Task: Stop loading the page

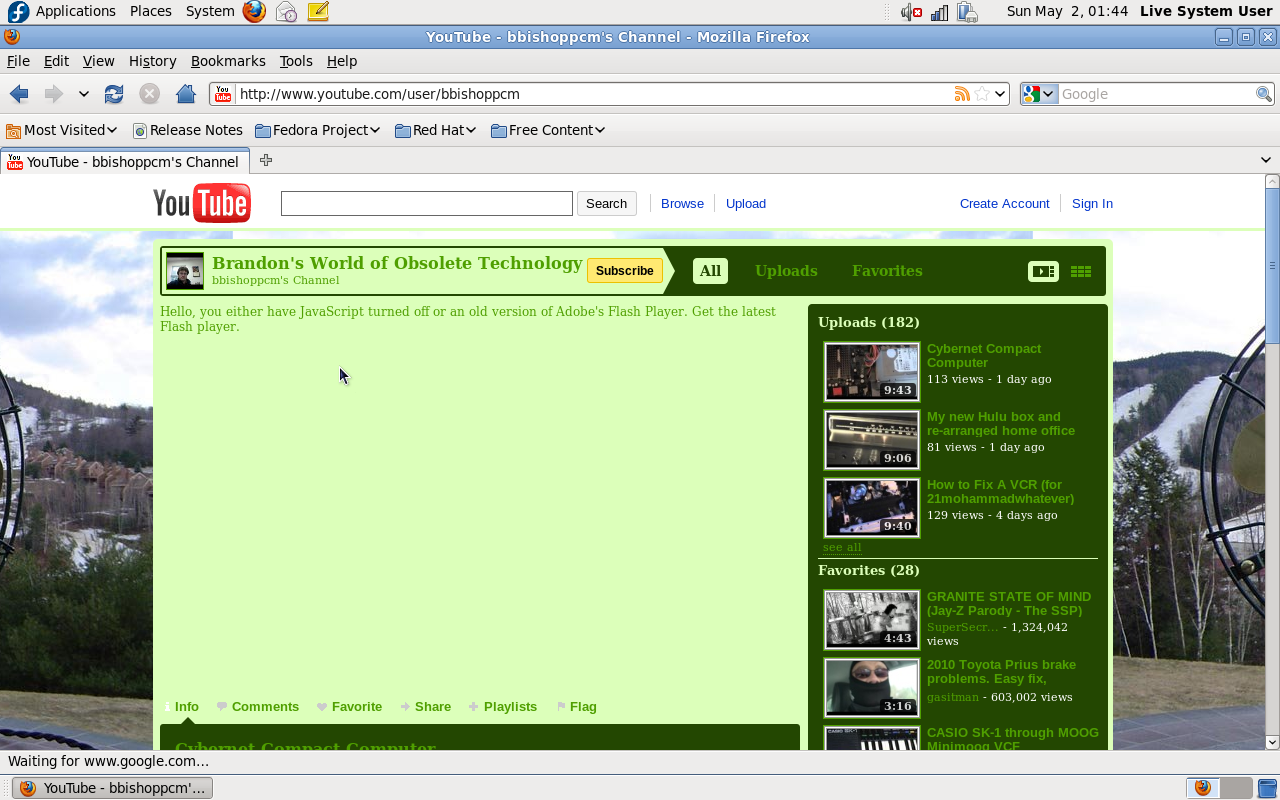Action: coord(149,94)
